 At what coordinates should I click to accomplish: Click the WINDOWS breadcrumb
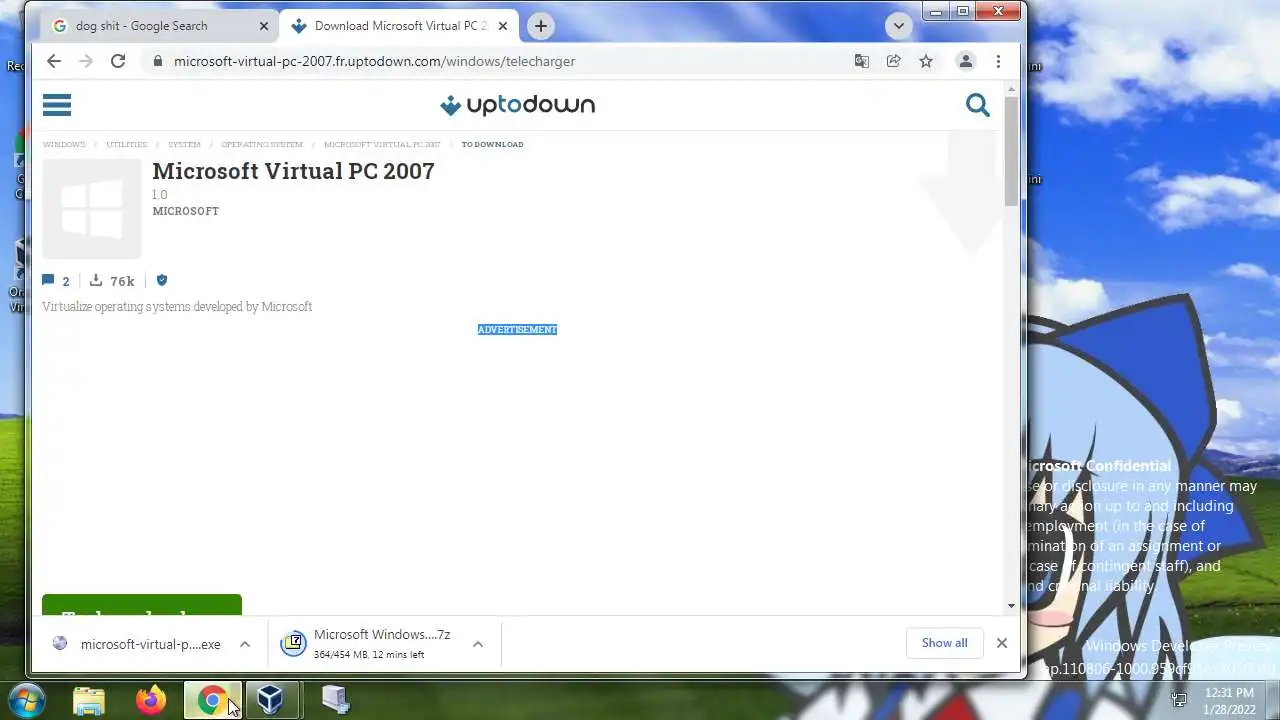(x=64, y=144)
